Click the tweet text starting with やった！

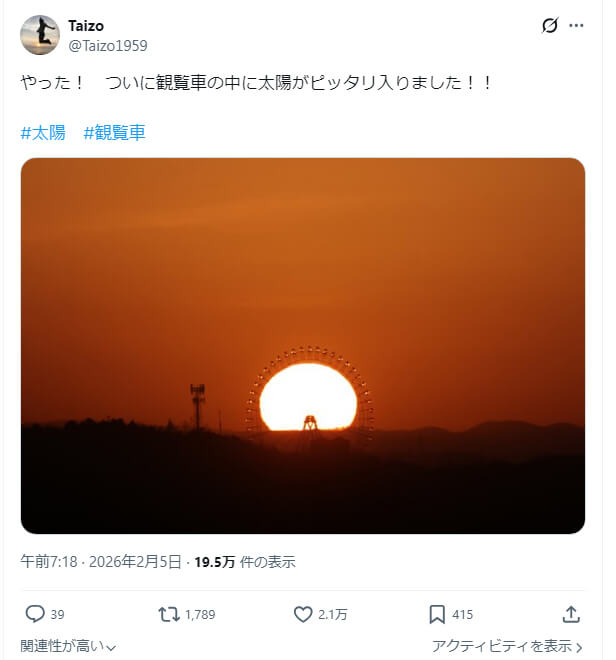tap(257, 84)
